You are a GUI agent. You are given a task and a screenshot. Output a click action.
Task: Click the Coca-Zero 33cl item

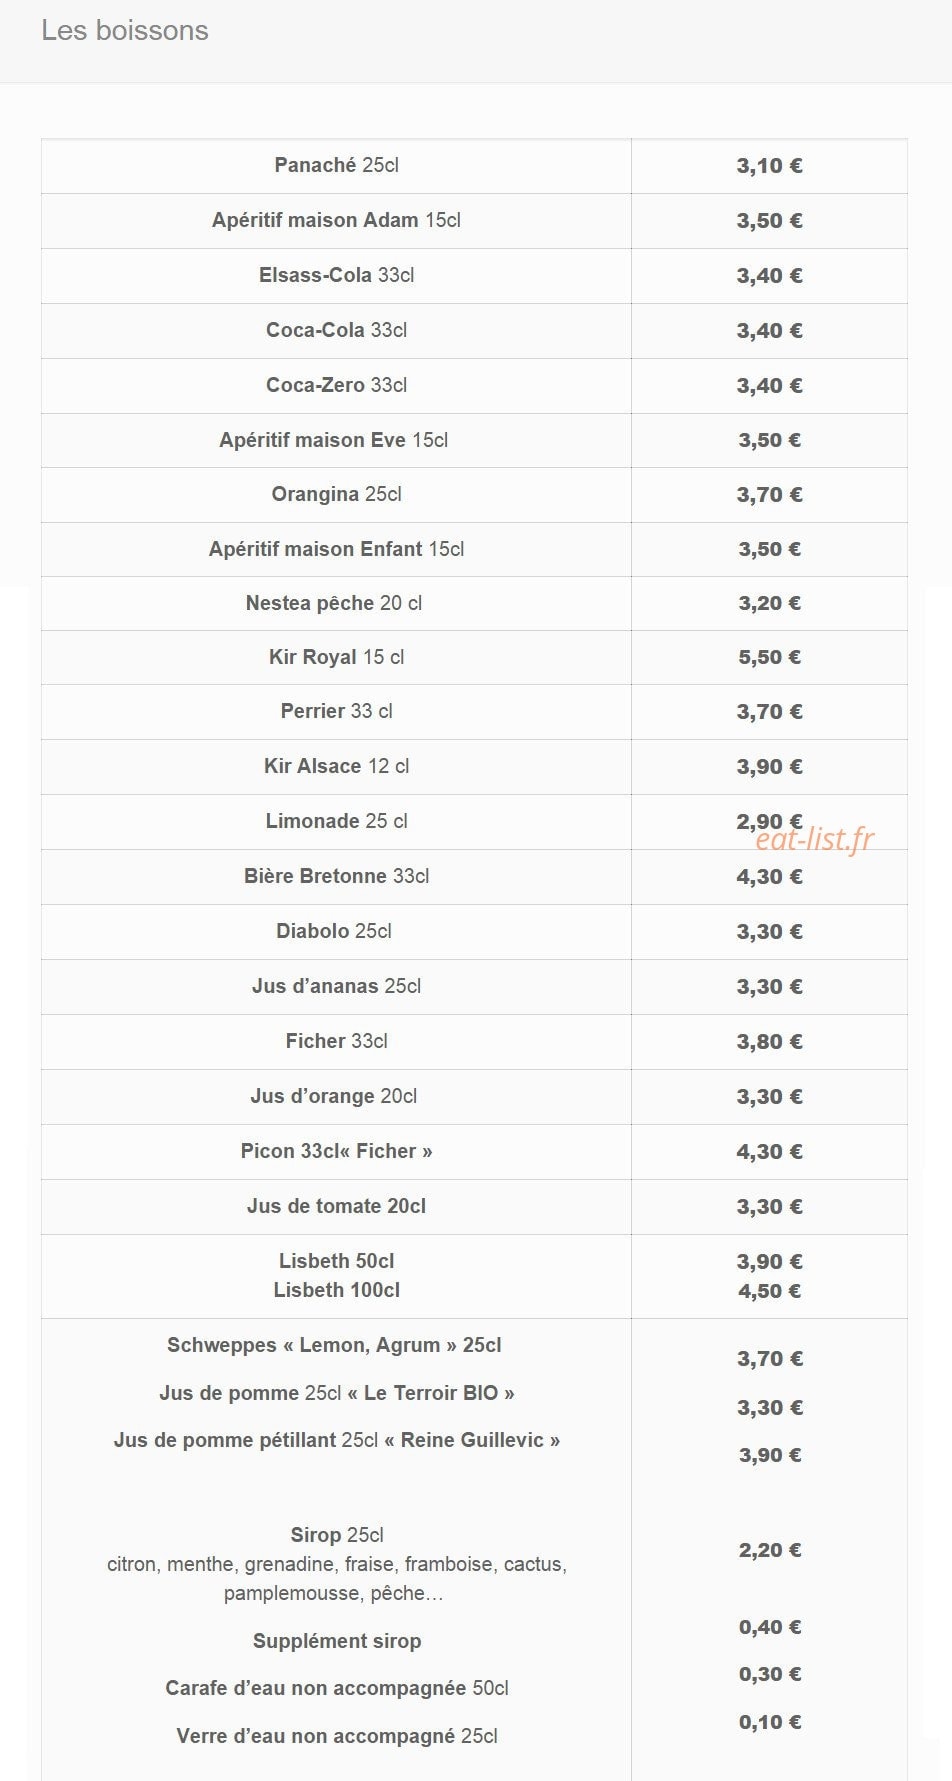[336, 385]
